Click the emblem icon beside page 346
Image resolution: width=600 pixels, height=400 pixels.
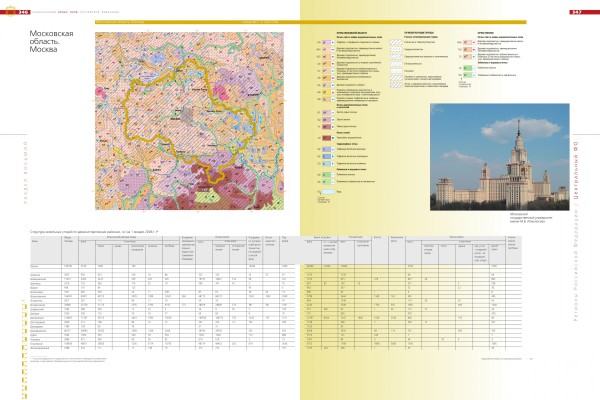tap(8, 11)
